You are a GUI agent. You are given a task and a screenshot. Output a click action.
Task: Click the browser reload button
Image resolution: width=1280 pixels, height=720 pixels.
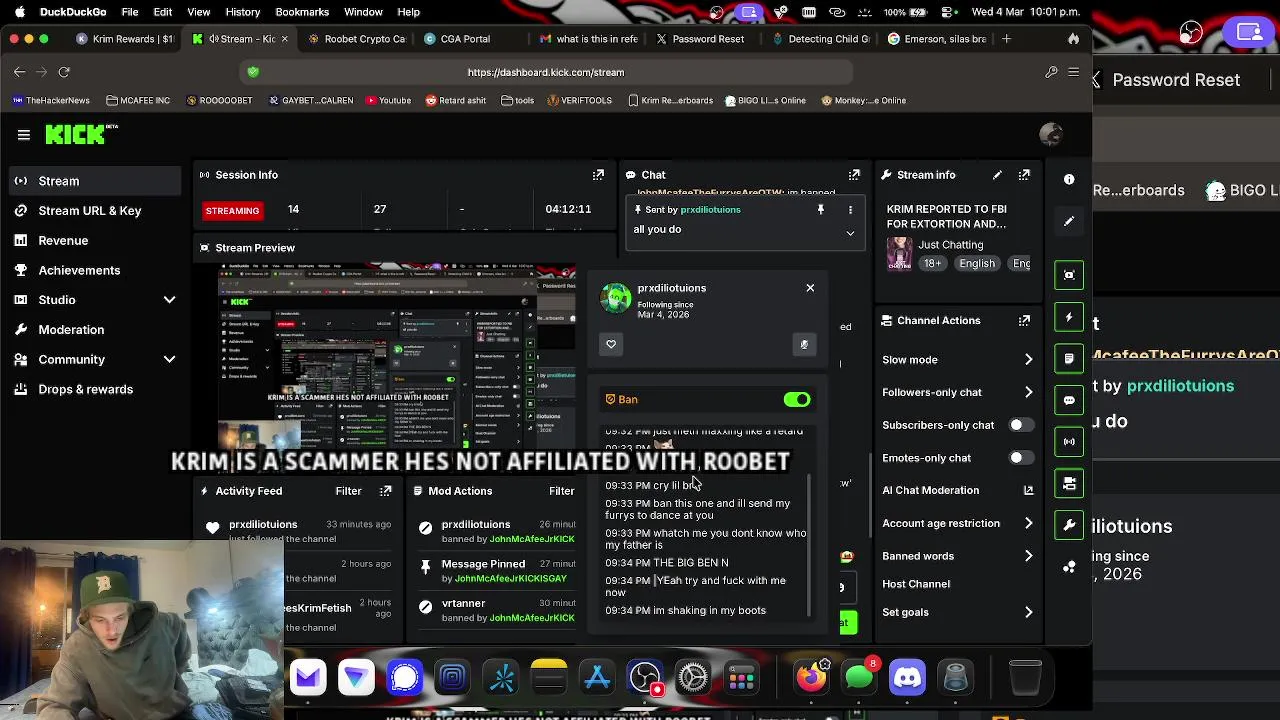pos(64,72)
